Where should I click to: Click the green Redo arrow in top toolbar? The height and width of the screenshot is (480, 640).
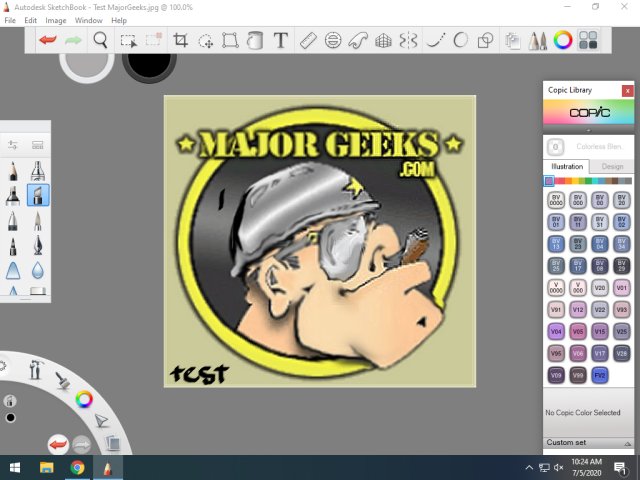click(73, 40)
